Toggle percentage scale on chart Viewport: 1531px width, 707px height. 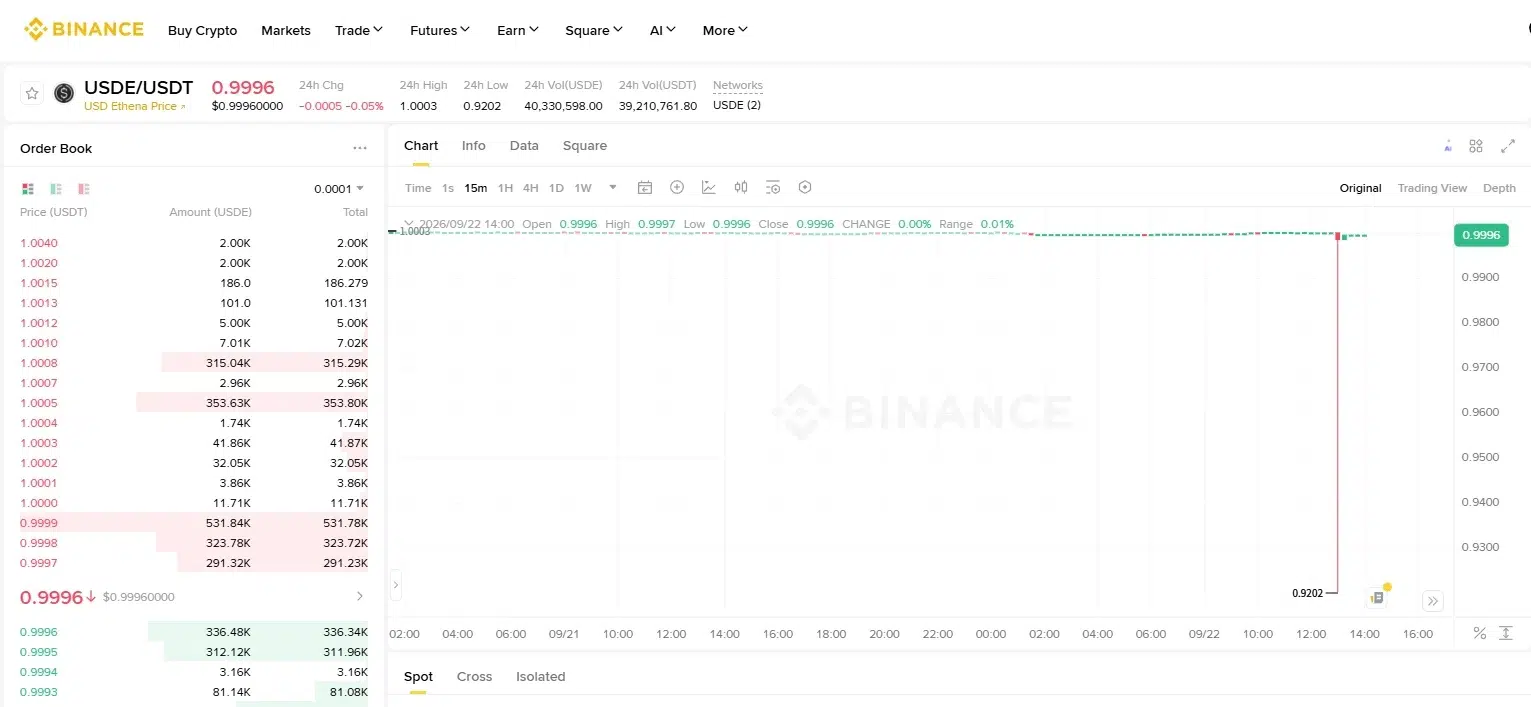tap(1480, 633)
